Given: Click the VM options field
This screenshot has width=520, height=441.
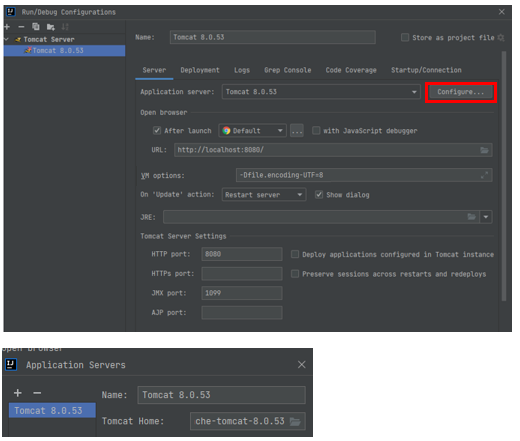Looking at the screenshot, I should click(364, 175).
